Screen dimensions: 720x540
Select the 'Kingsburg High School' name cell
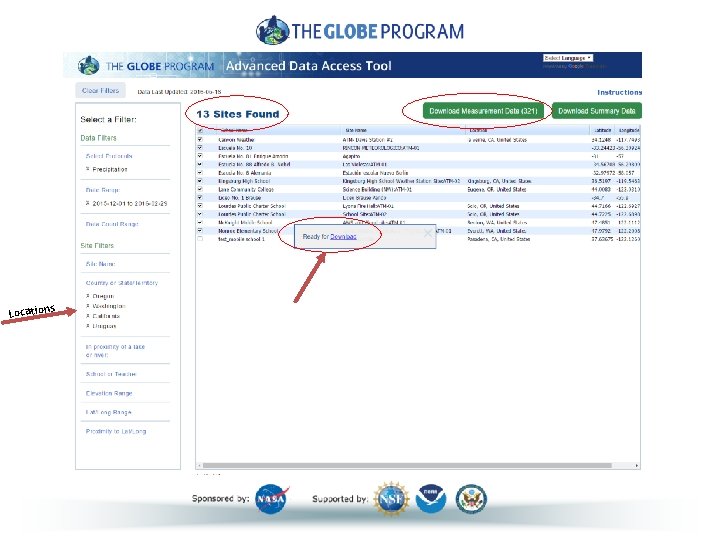(x=244, y=181)
